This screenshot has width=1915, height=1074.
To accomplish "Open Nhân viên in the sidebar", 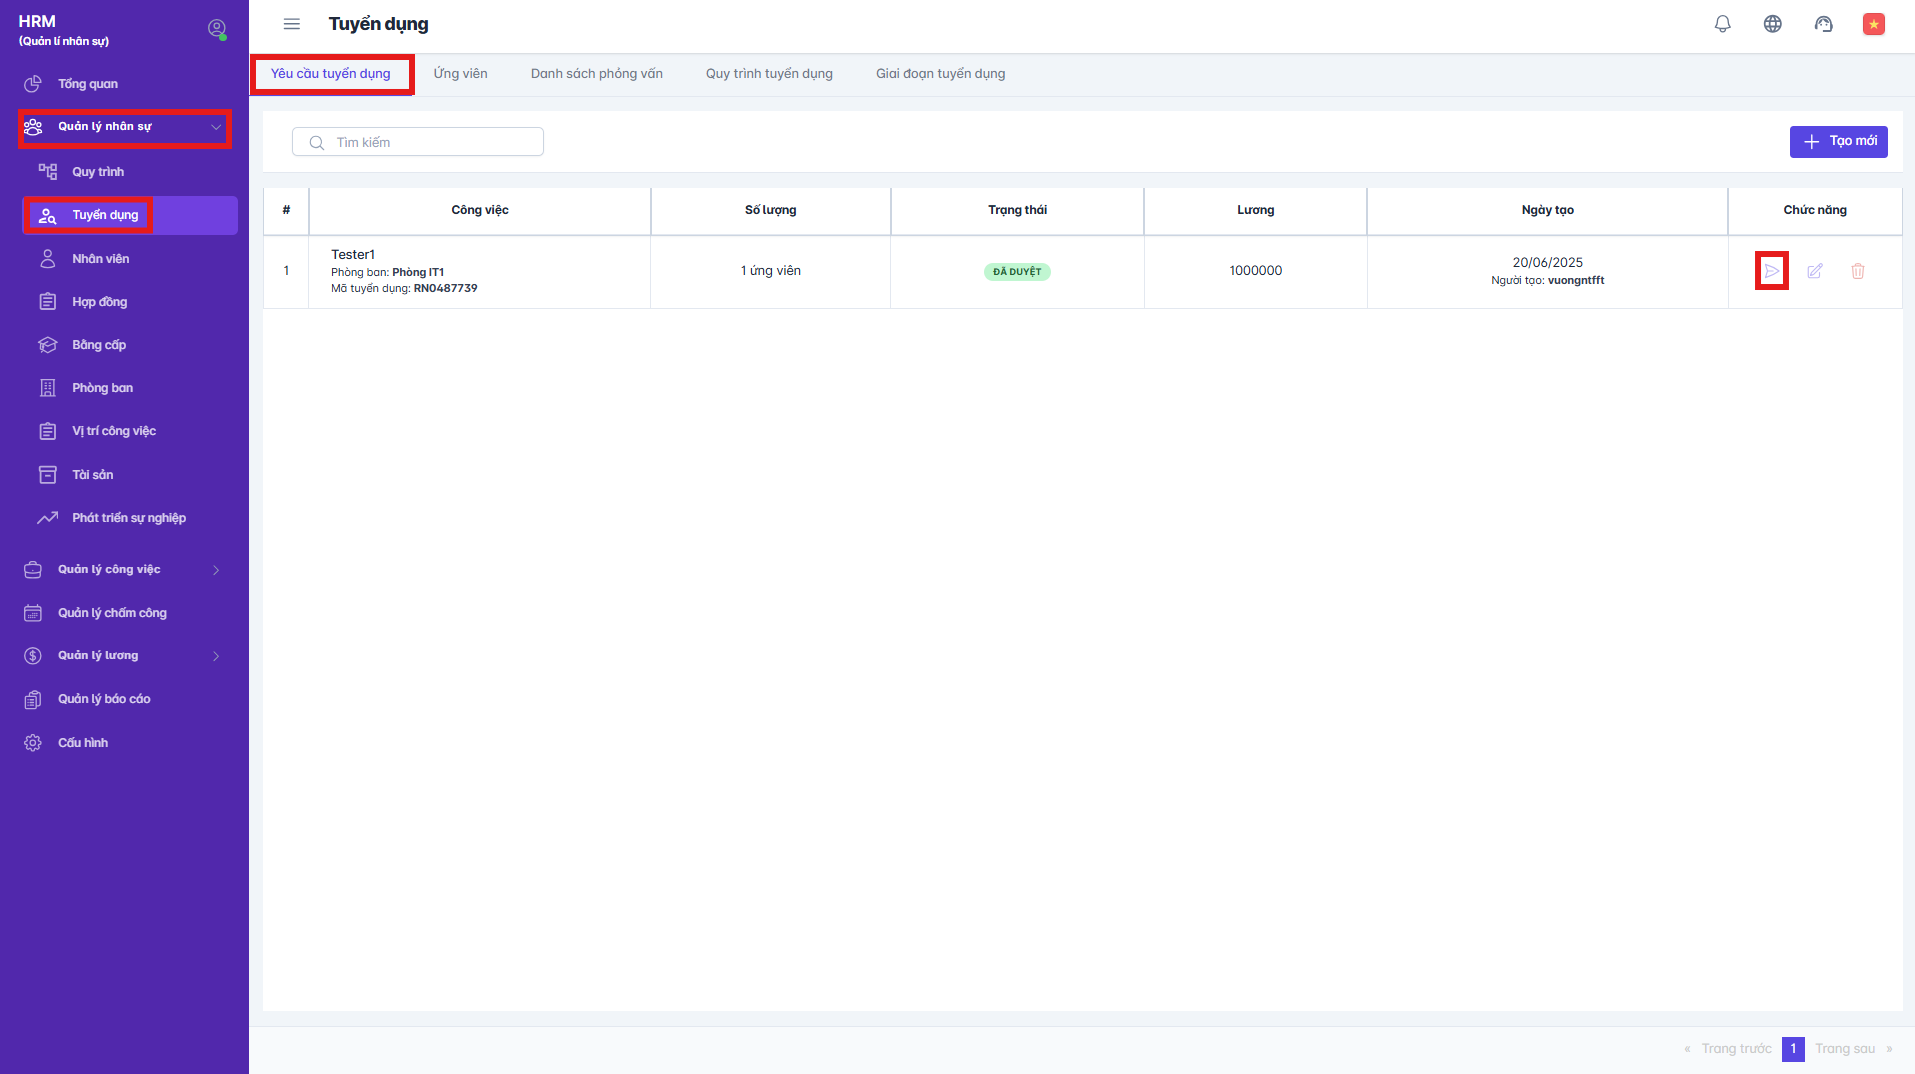I will click(100, 259).
